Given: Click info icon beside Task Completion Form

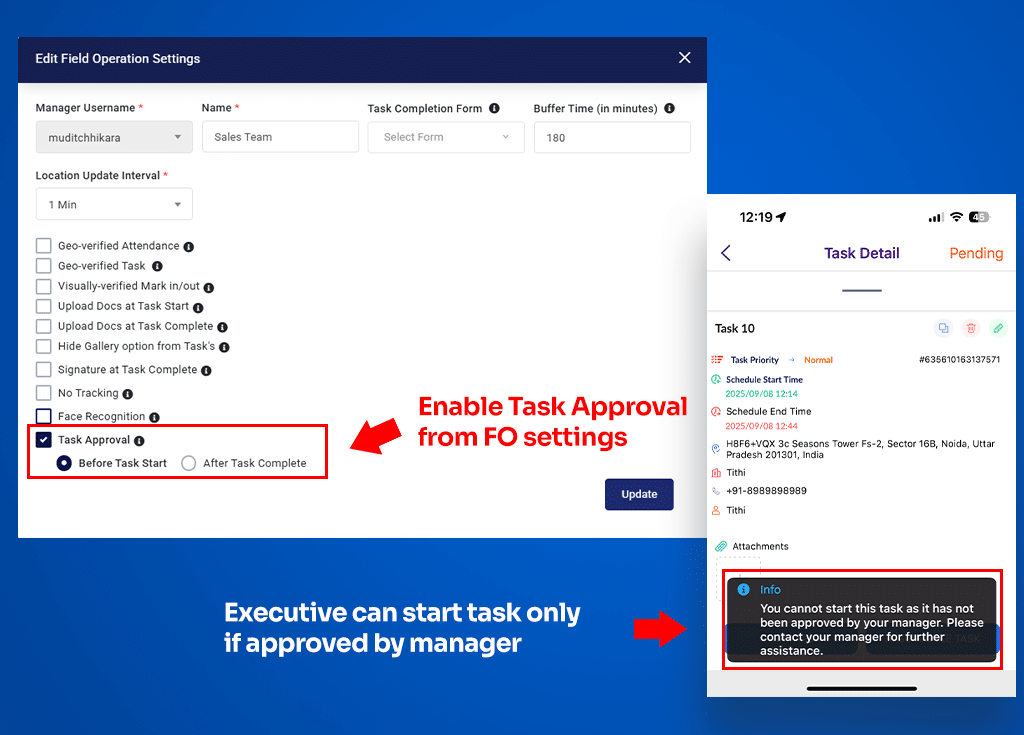Looking at the screenshot, I should pos(494,108).
